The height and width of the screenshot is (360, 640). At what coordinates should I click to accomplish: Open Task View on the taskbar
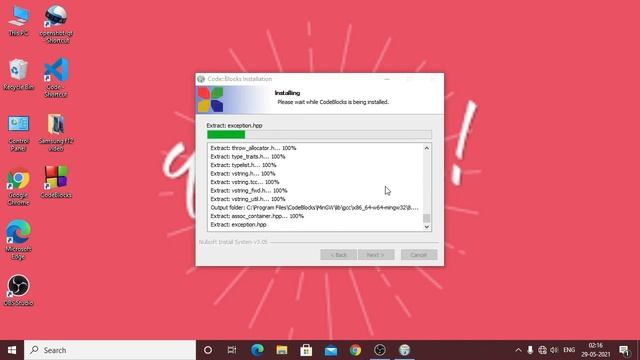(x=232, y=350)
